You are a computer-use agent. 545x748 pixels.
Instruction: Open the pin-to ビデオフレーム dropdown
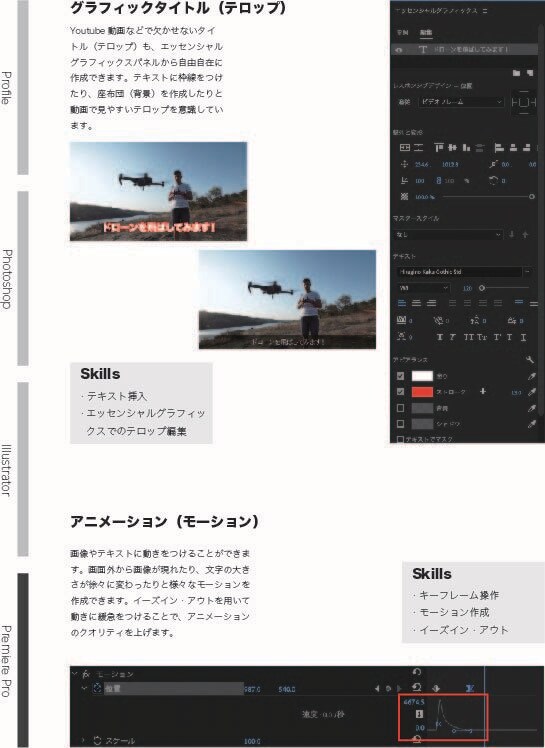pyautogui.click(x=461, y=102)
